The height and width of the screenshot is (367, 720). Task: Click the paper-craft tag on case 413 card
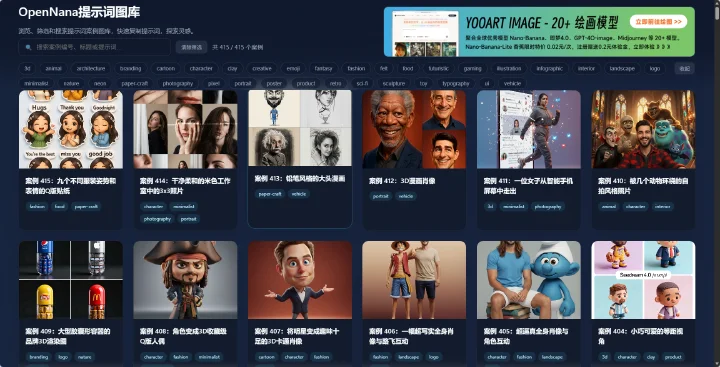tap(270, 194)
